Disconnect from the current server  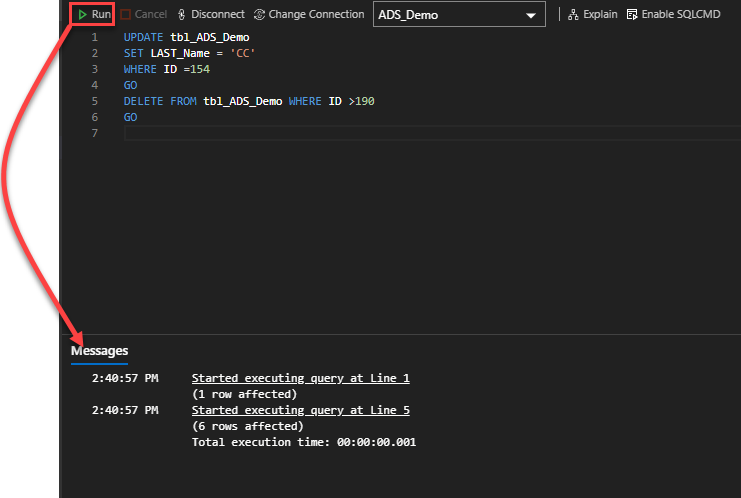point(211,15)
